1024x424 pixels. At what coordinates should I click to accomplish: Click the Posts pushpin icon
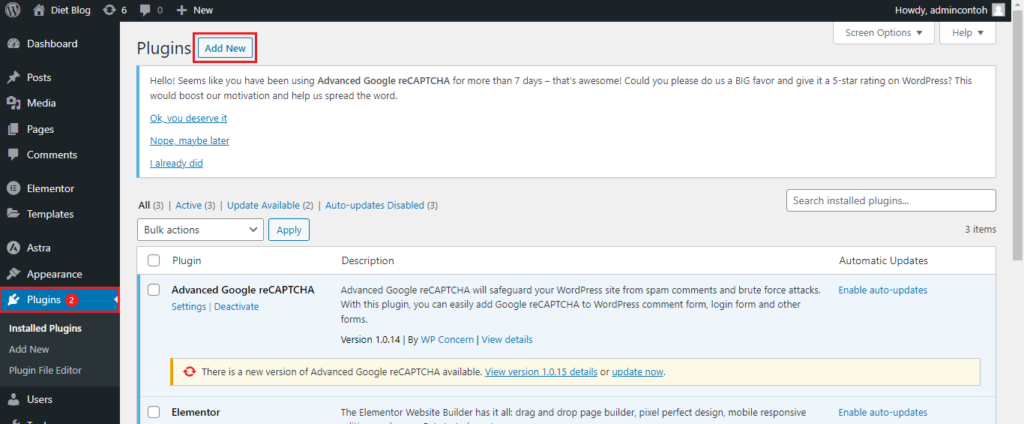13,77
